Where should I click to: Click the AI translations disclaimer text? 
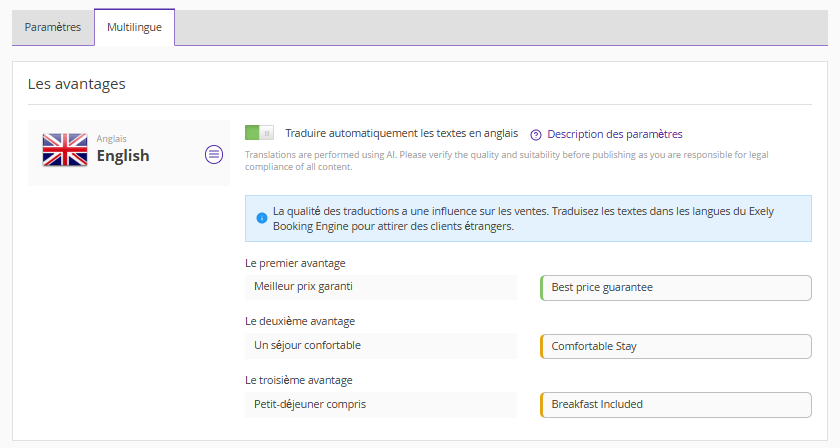coord(507,160)
